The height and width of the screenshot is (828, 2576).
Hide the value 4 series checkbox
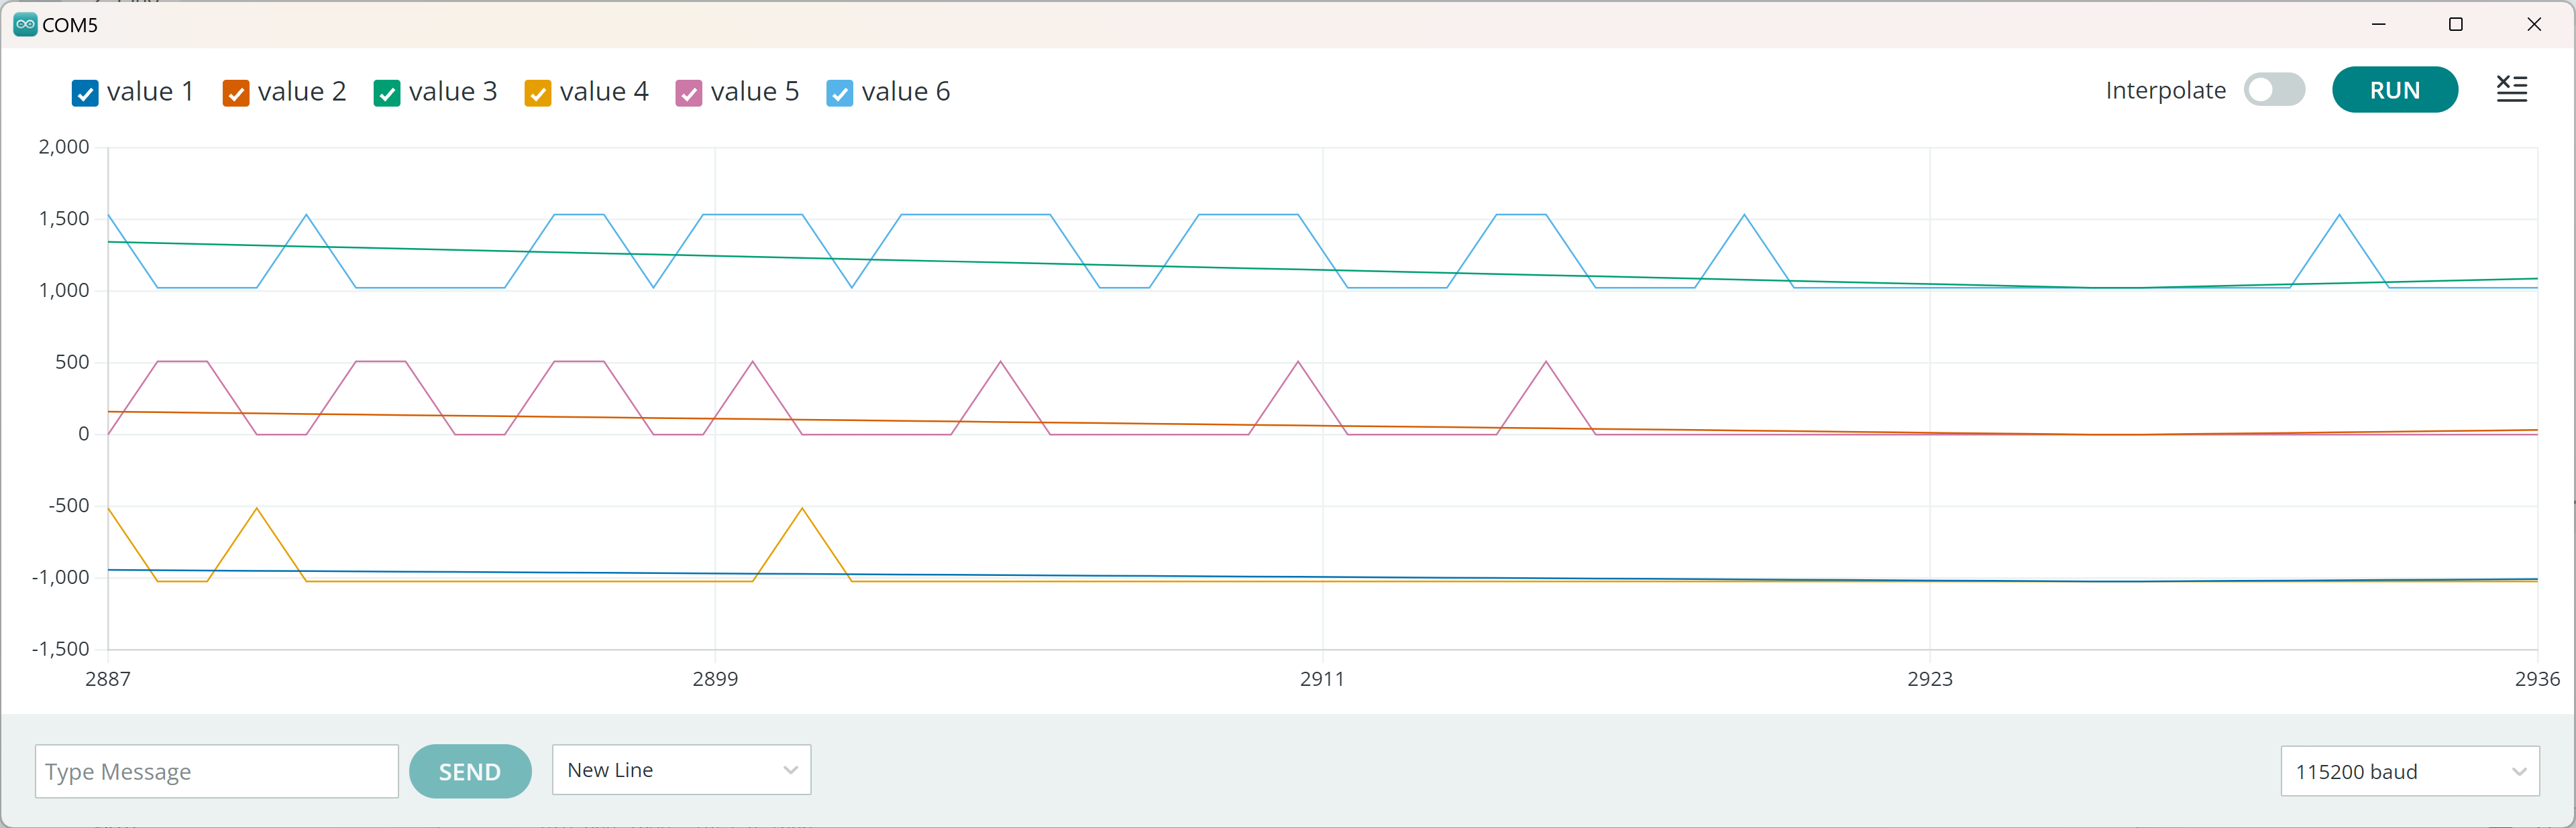[x=538, y=93]
